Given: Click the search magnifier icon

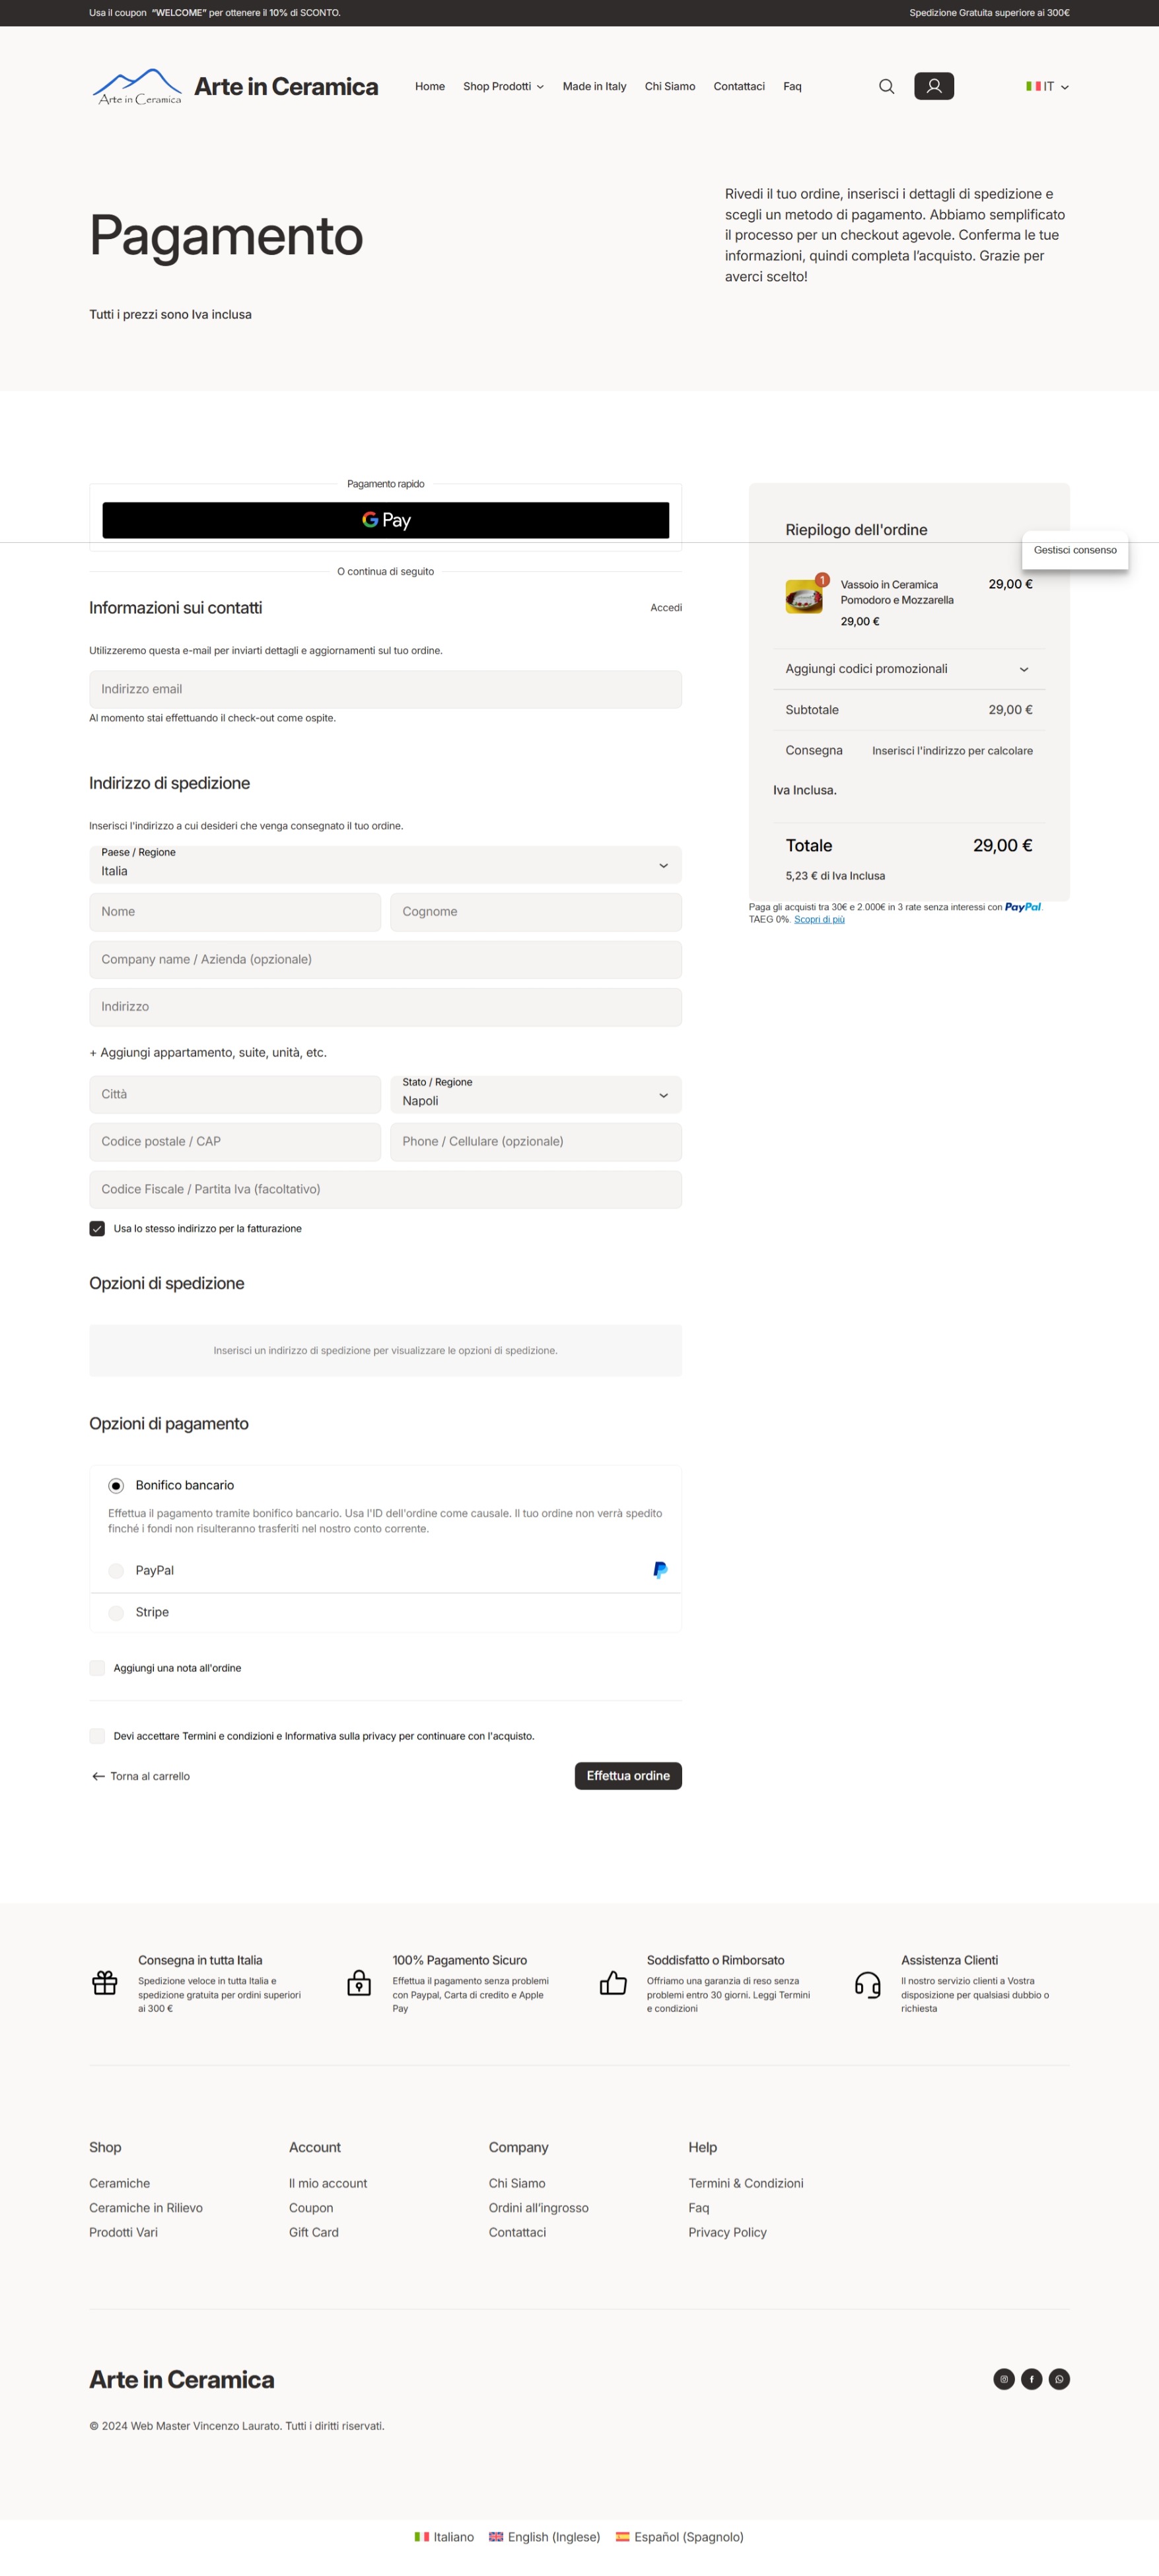Looking at the screenshot, I should [886, 87].
